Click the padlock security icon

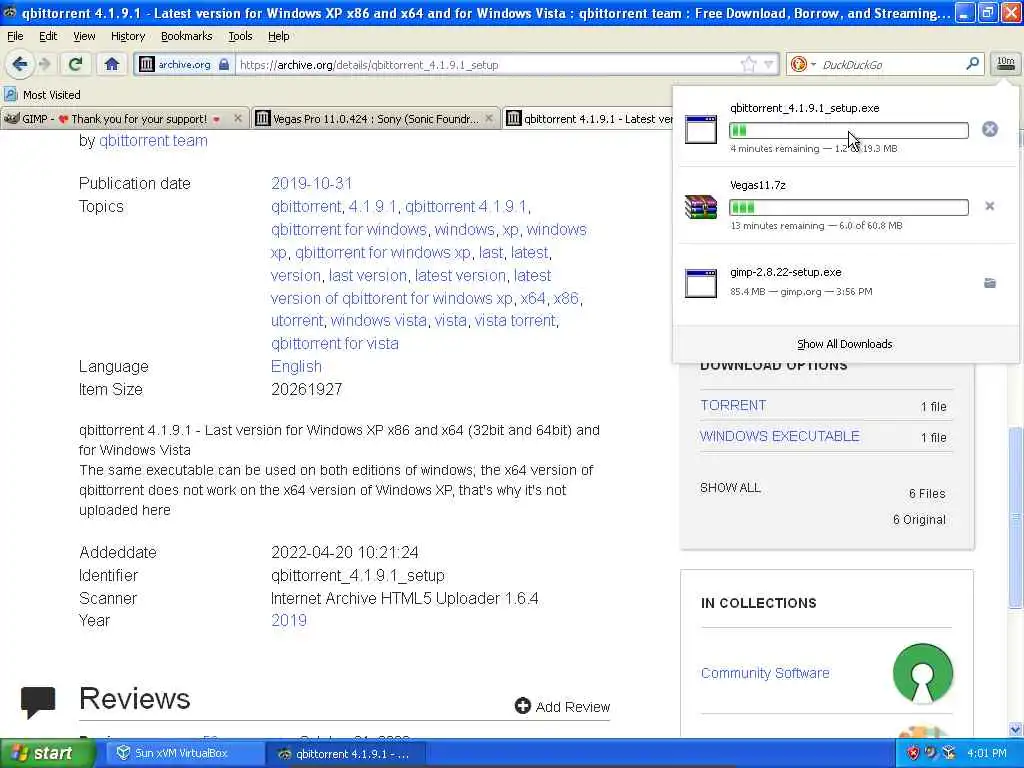(224, 64)
